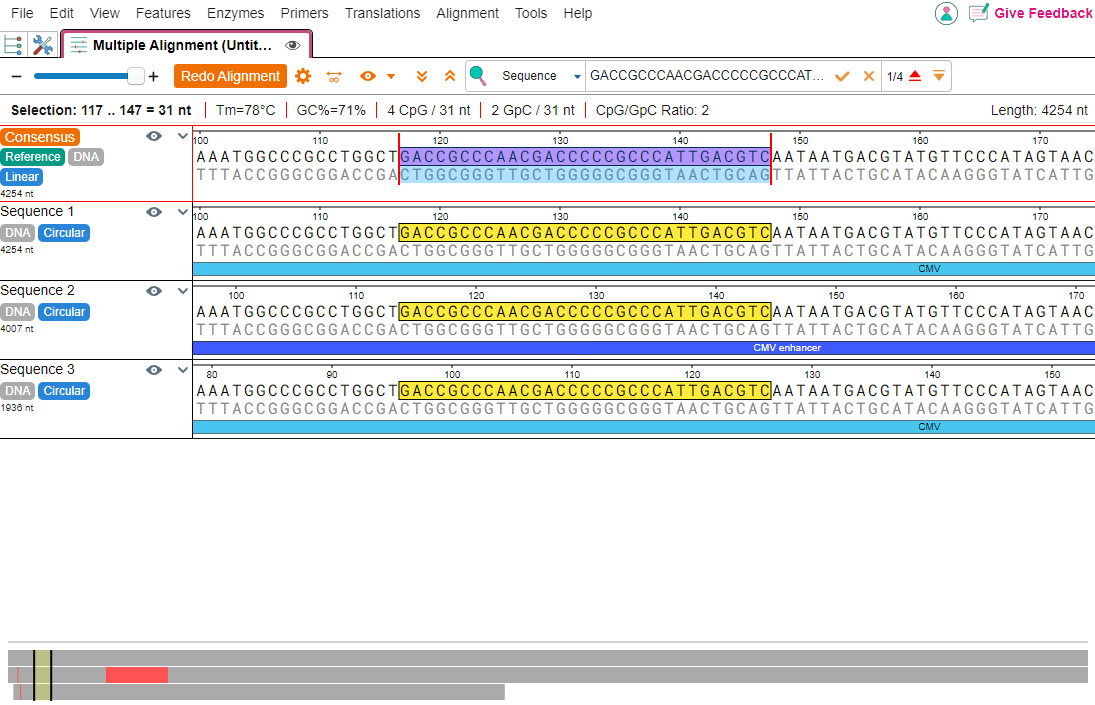1095x705 pixels.
Task: Open the Edit menu
Action: coord(61,13)
